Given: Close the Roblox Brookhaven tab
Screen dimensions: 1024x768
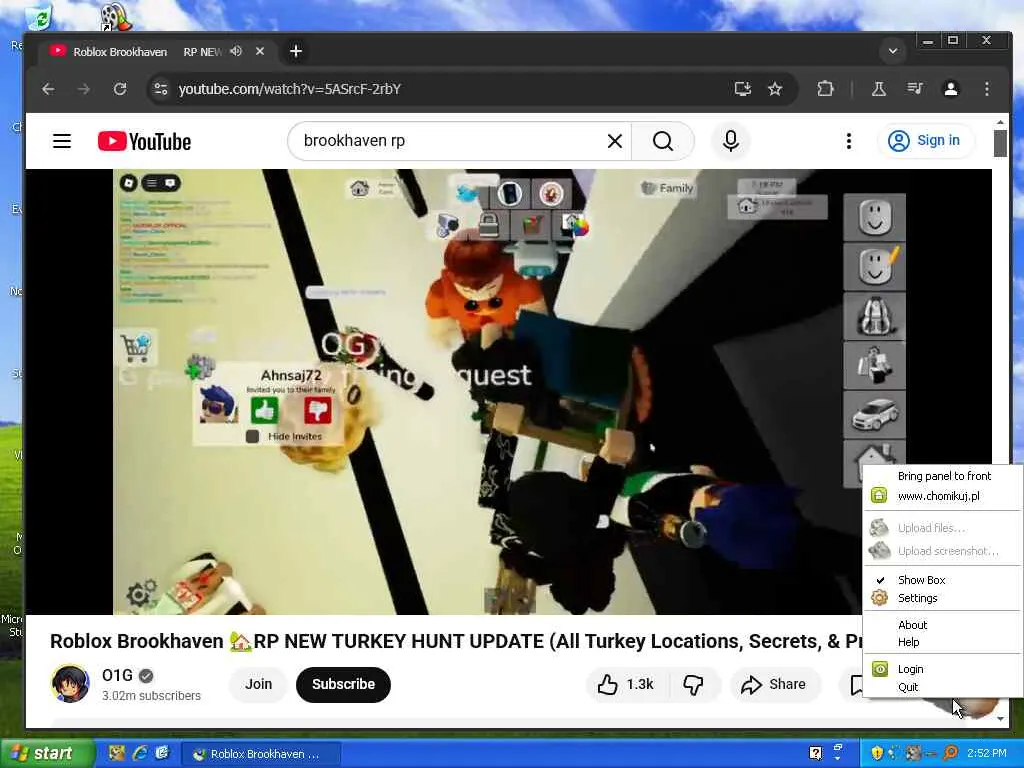Looking at the screenshot, I should click(260, 51).
